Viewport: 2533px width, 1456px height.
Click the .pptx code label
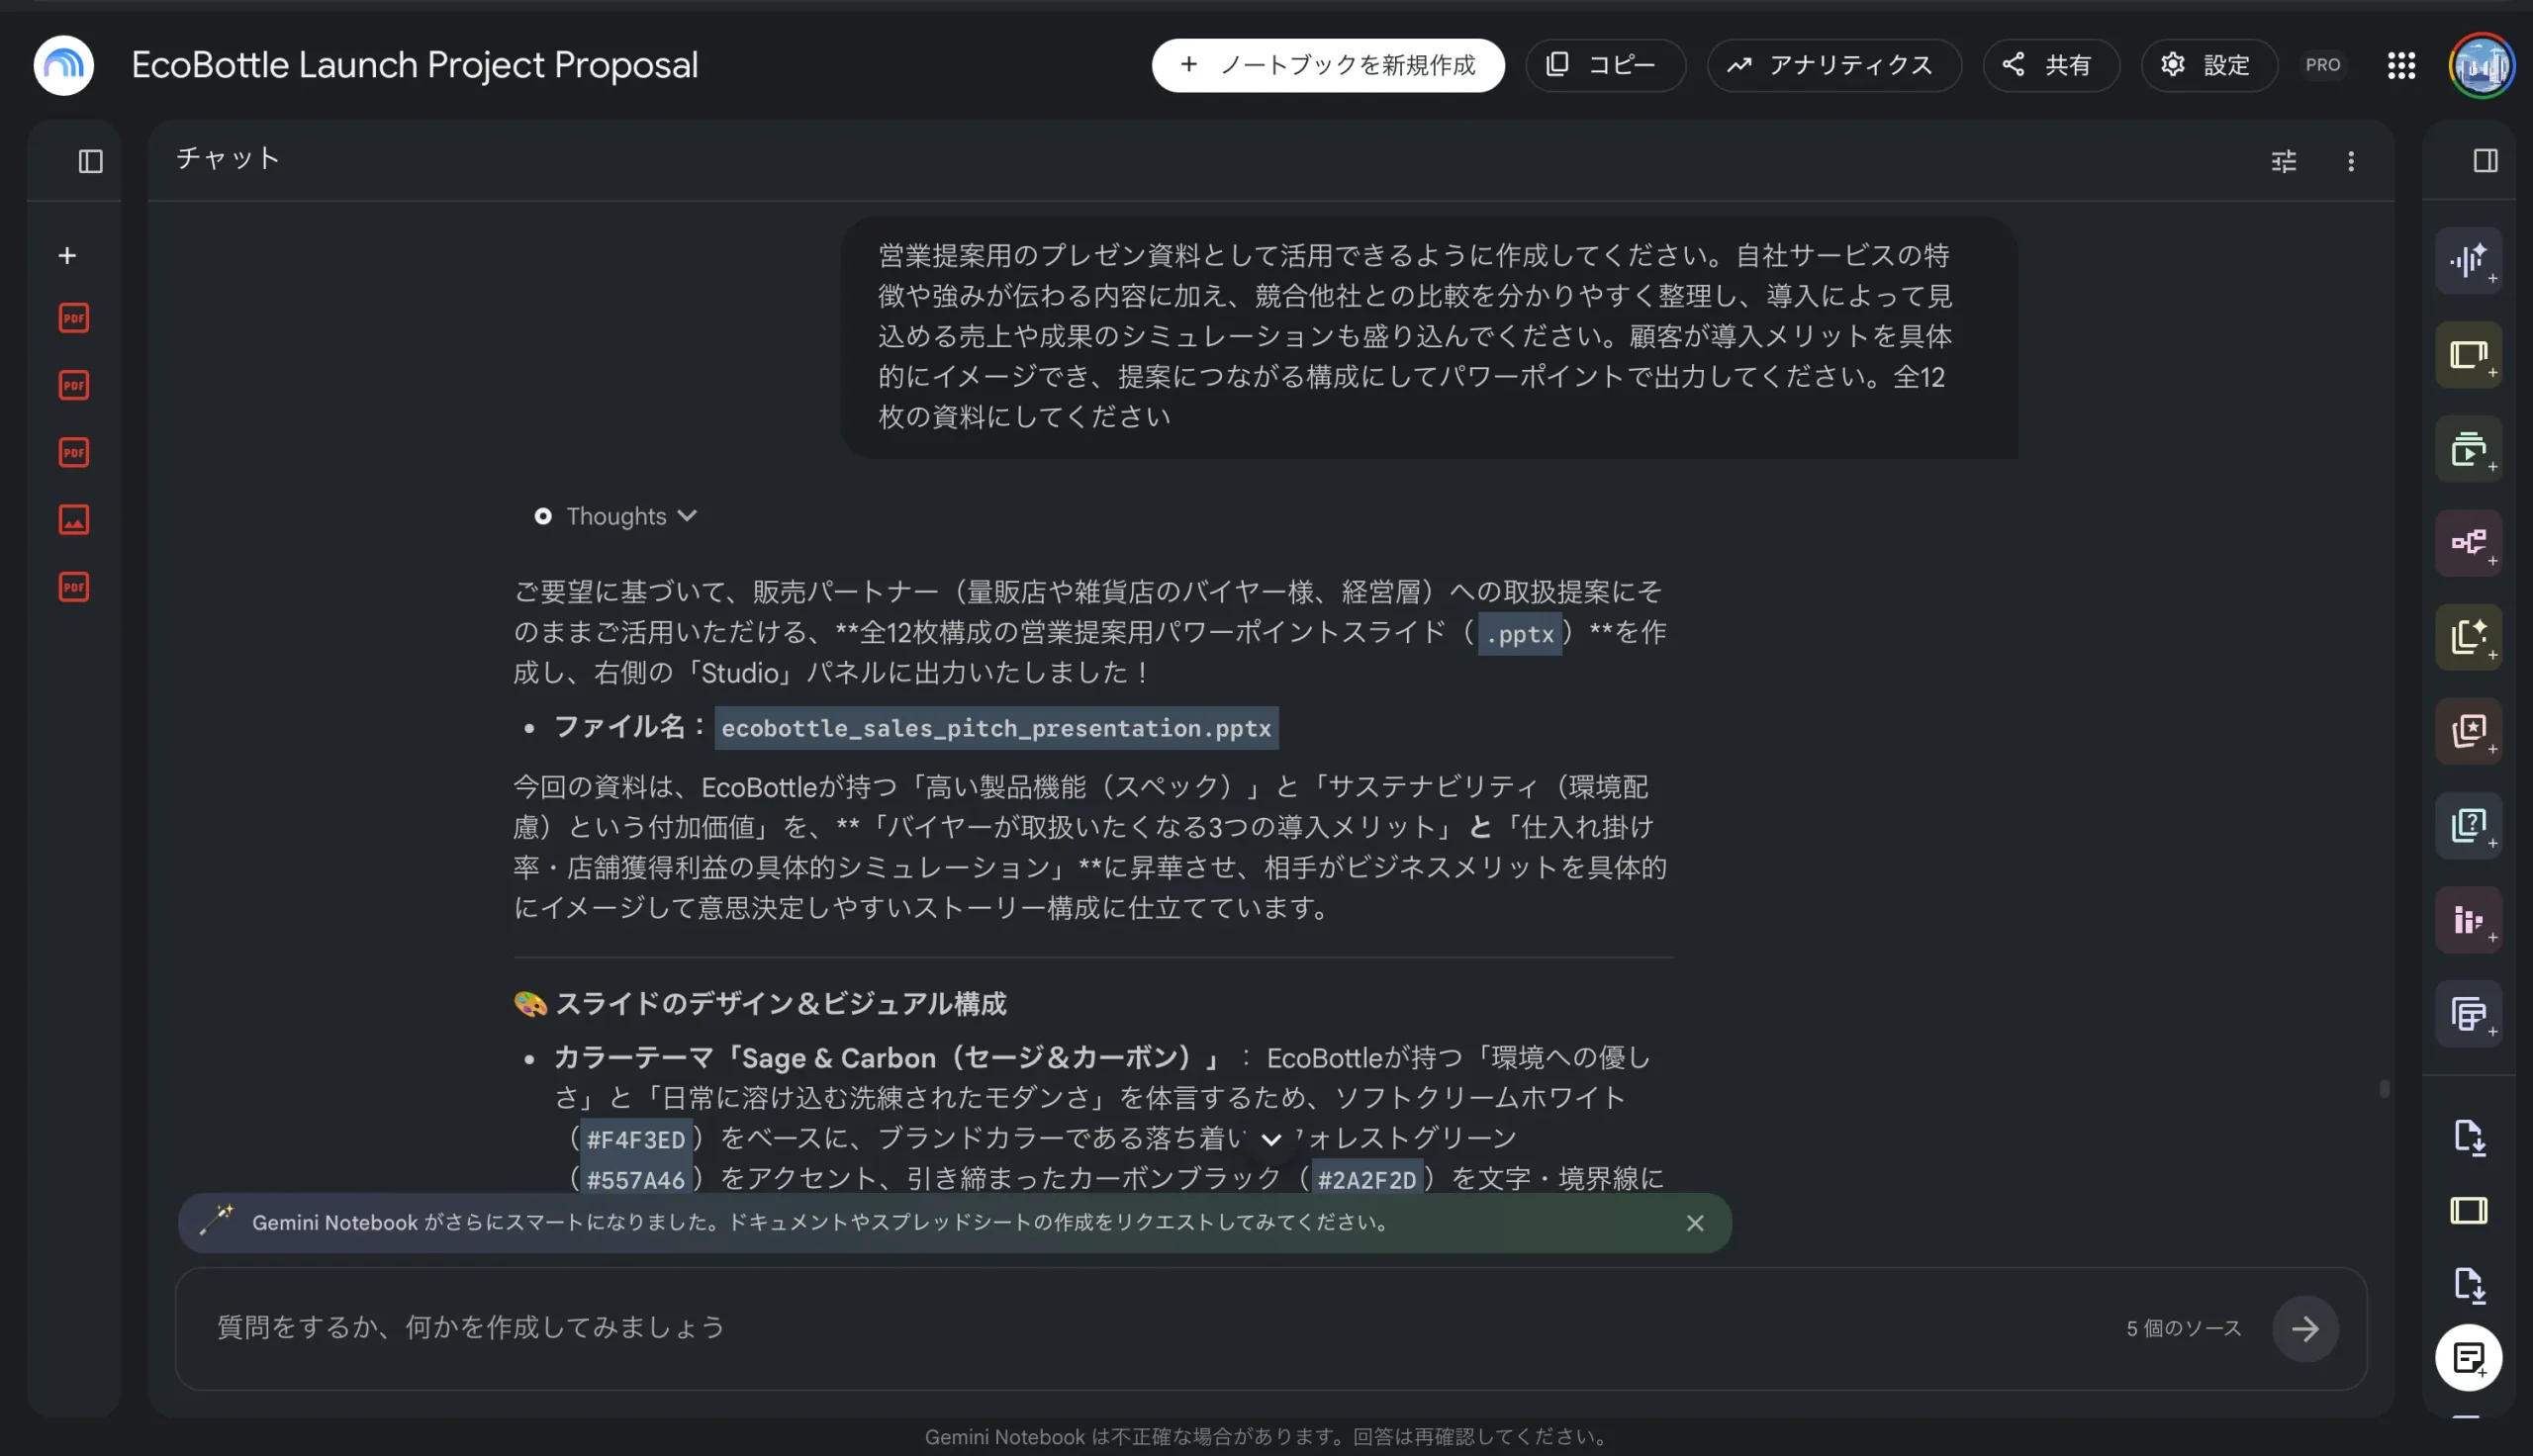tap(1520, 634)
